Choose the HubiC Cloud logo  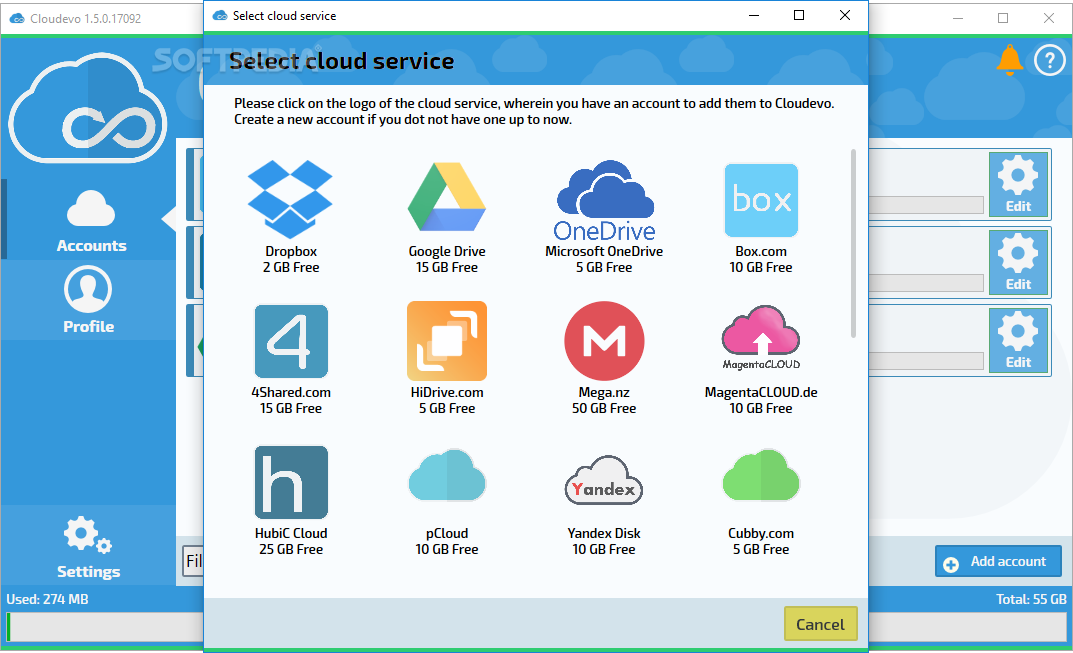291,482
